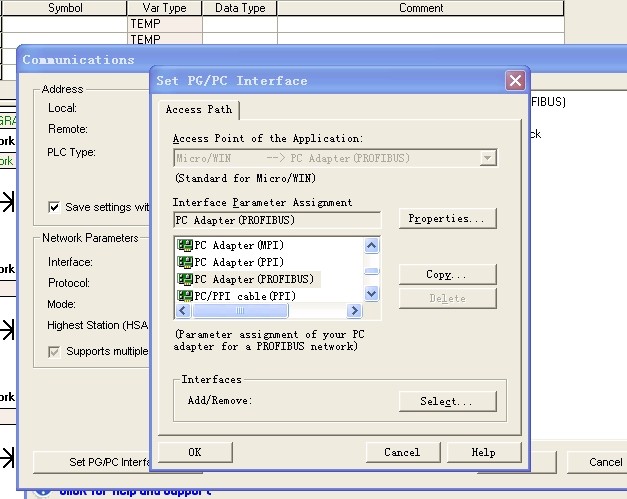Click Comment column header

421,8
